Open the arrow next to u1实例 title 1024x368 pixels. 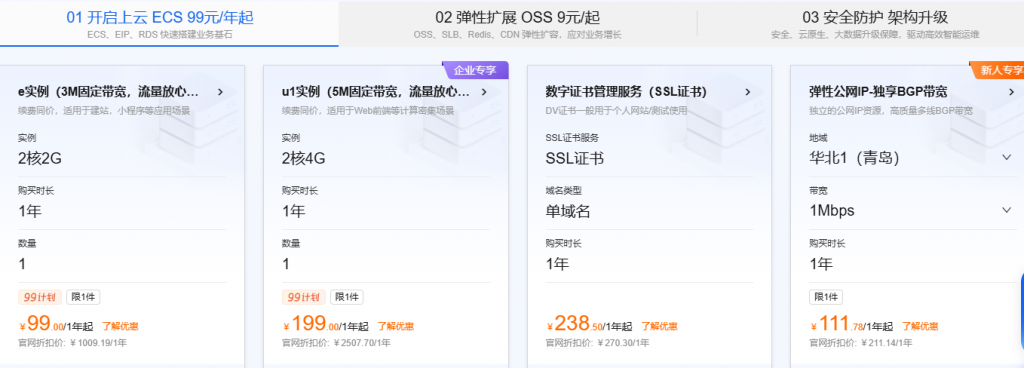484,92
